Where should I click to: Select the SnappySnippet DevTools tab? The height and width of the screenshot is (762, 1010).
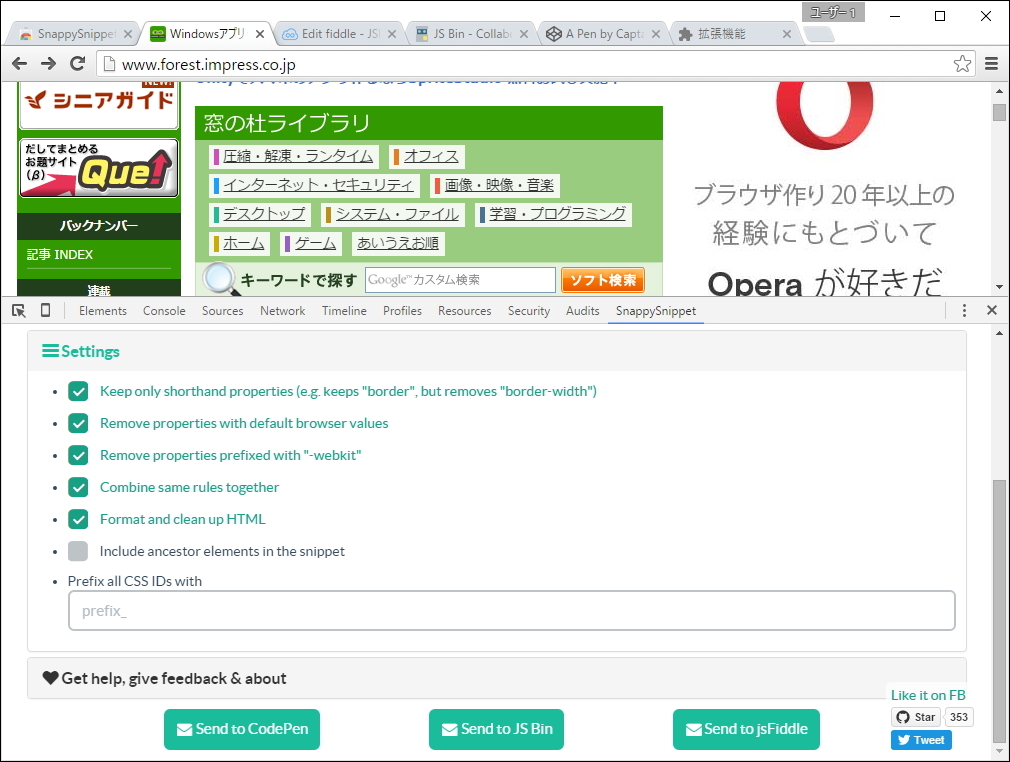[x=656, y=310]
